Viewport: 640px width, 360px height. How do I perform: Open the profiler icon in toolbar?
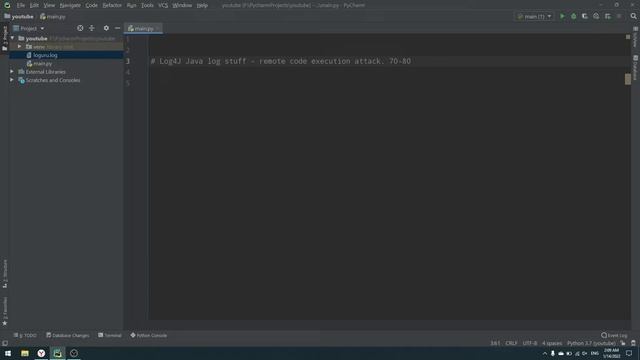tap(596, 16)
